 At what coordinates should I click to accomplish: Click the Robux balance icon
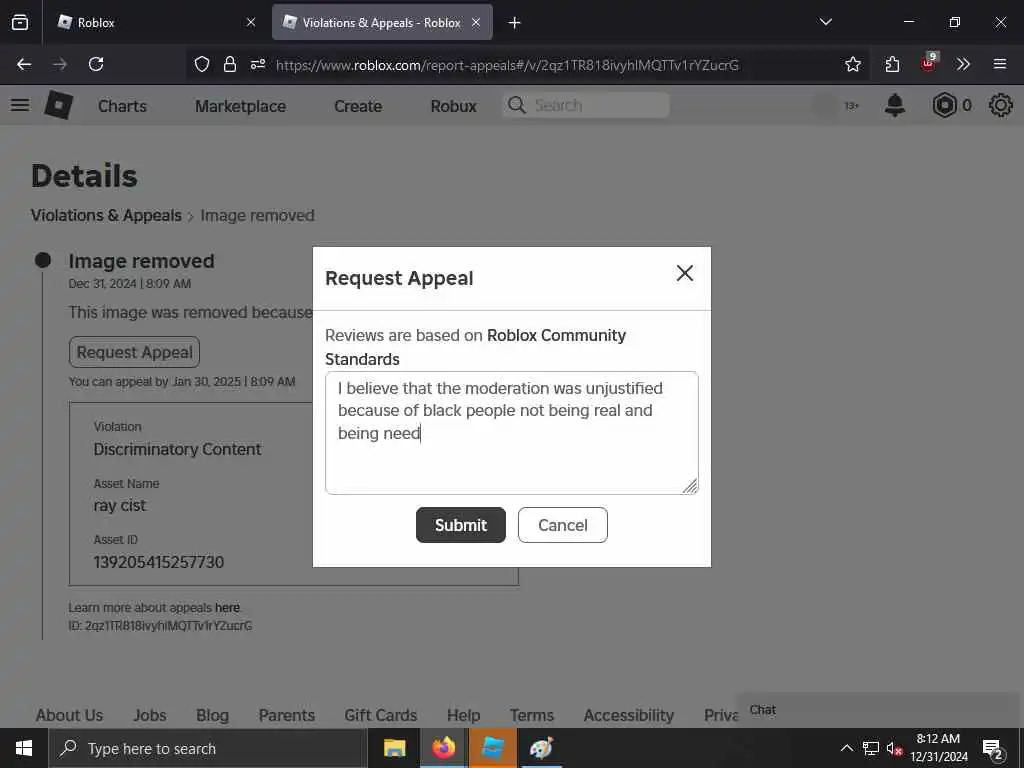944,105
